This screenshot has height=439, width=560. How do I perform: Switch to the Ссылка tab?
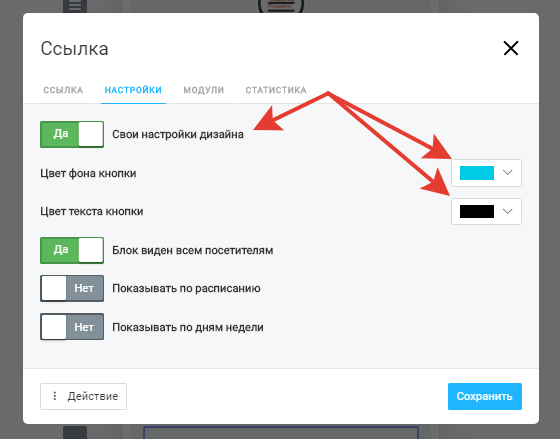coord(63,90)
